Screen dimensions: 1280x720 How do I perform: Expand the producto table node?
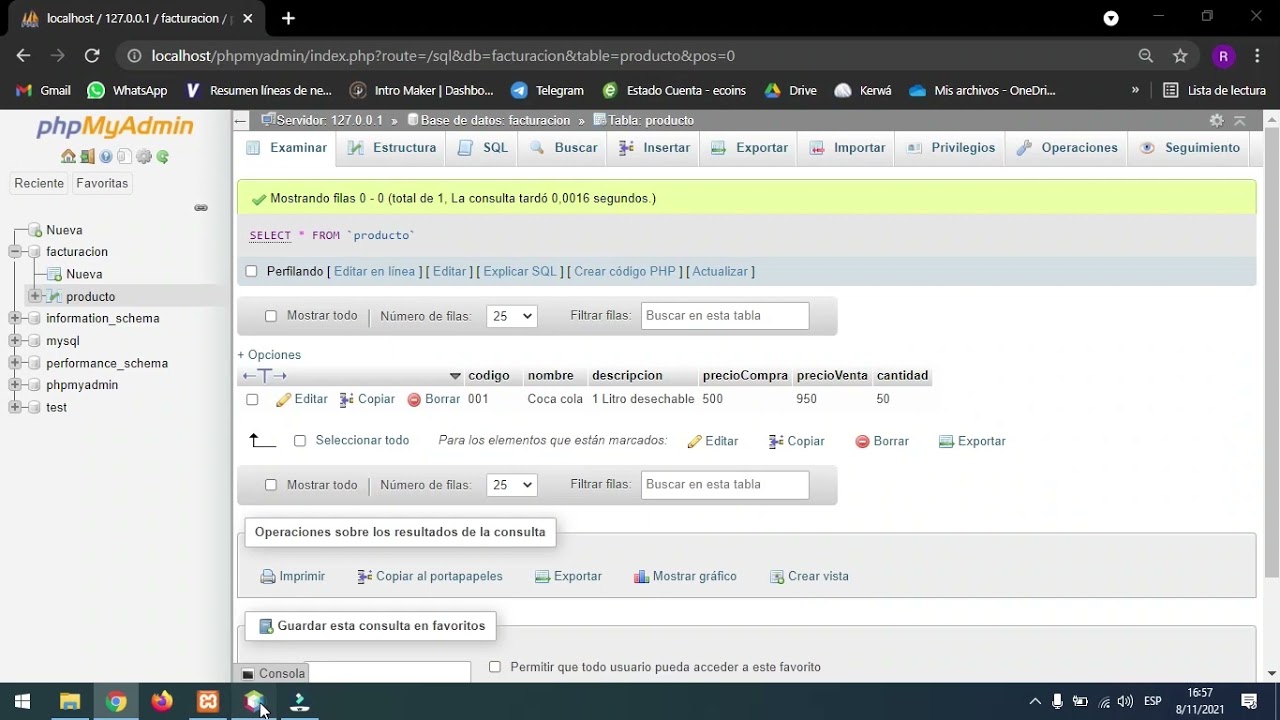[35, 296]
